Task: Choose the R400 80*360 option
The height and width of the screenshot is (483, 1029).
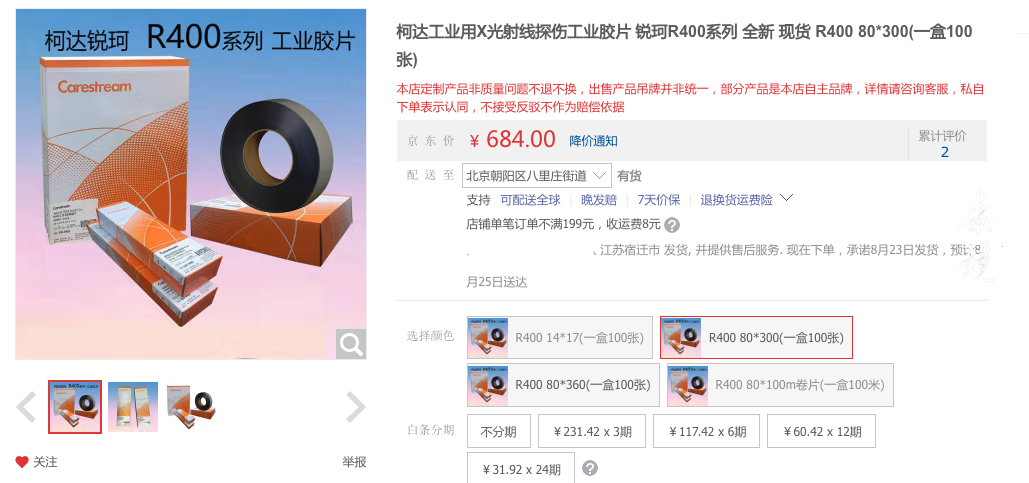Action: [563, 385]
